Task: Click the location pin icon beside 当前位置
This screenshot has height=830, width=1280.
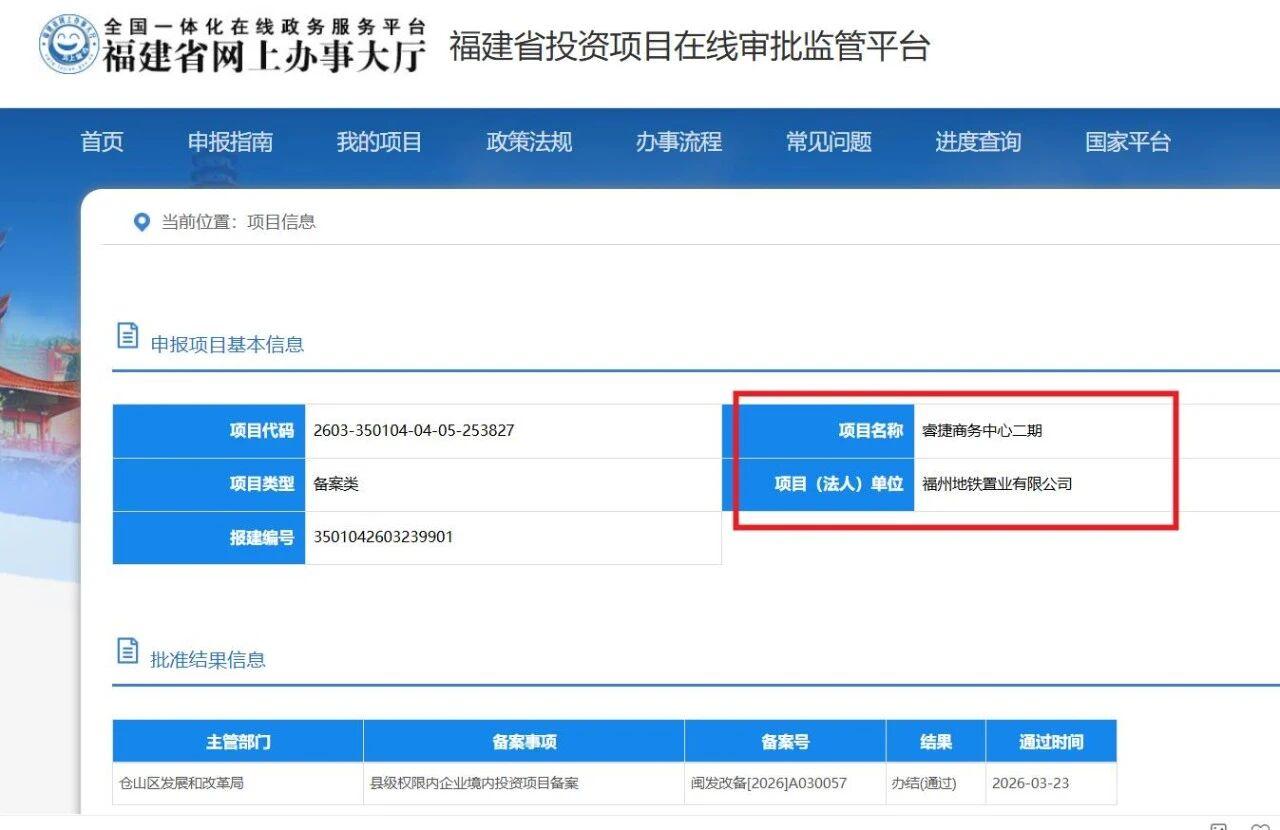Action: (x=141, y=222)
